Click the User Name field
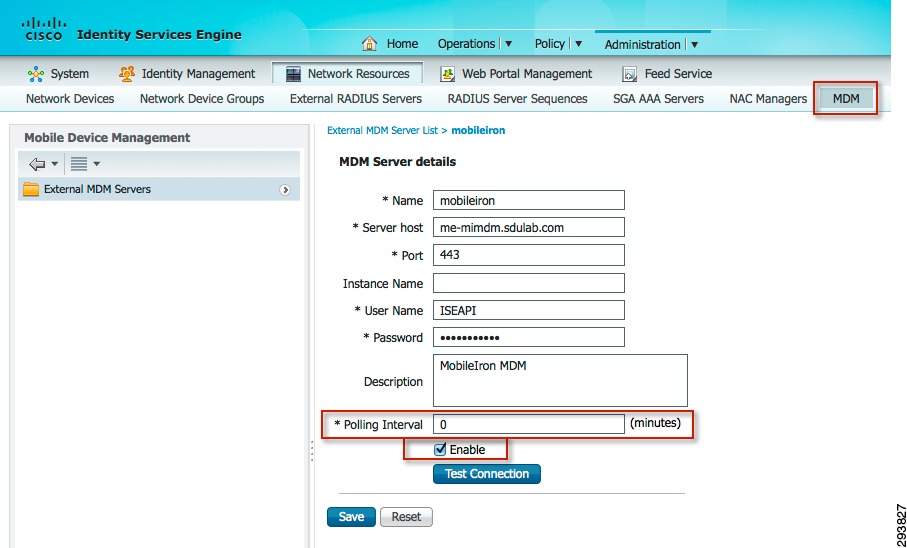907x548 pixels. click(529, 310)
